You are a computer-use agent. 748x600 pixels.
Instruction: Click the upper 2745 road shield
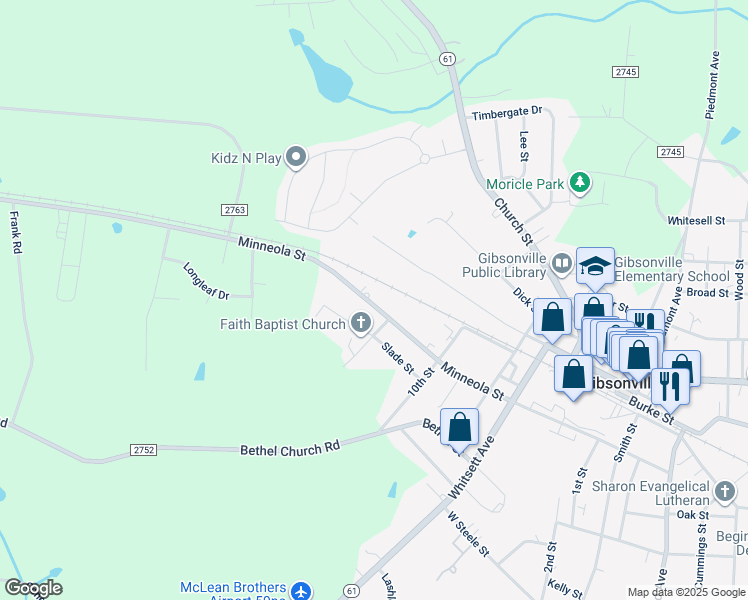[625, 72]
